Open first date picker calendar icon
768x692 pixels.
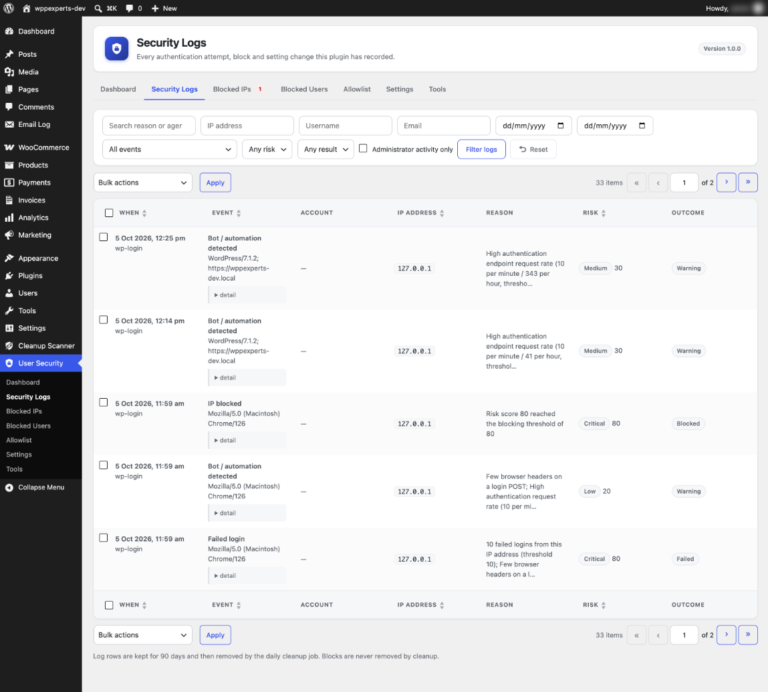pyautogui.click(x=561, y=126)
